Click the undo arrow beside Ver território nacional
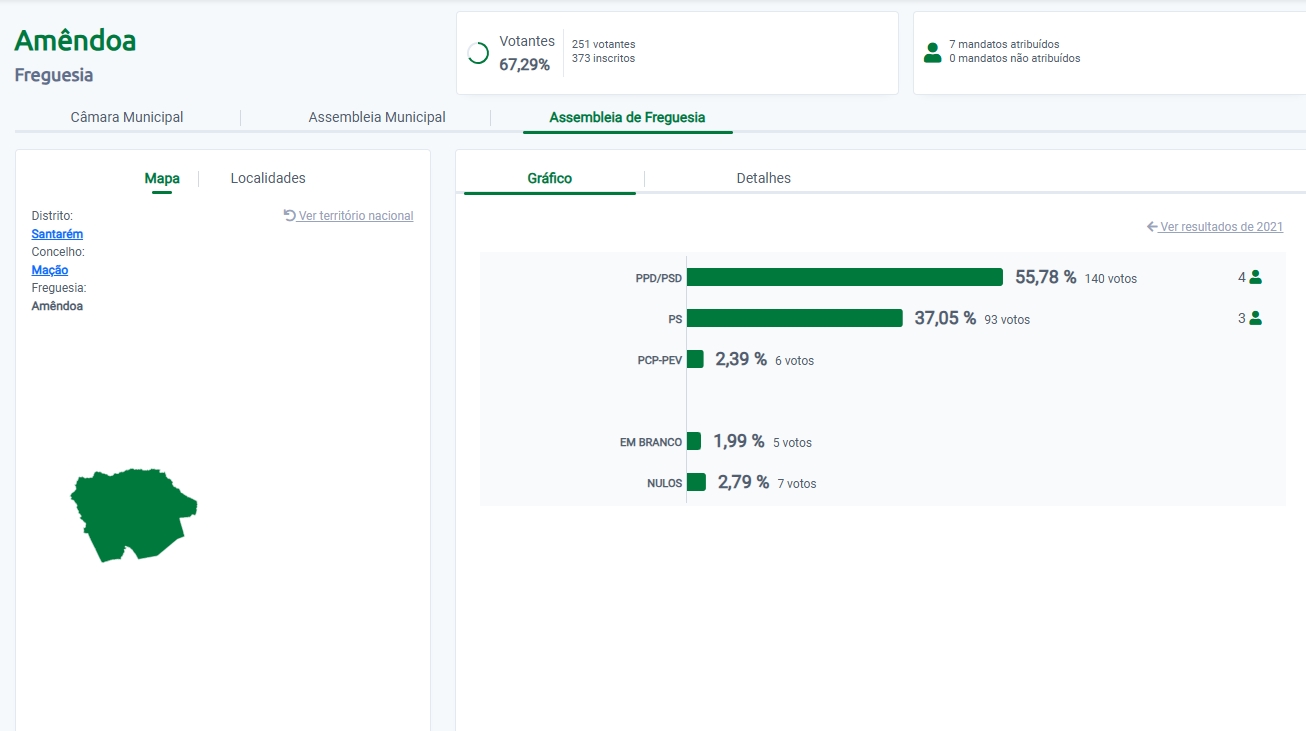 click(290, 215)
